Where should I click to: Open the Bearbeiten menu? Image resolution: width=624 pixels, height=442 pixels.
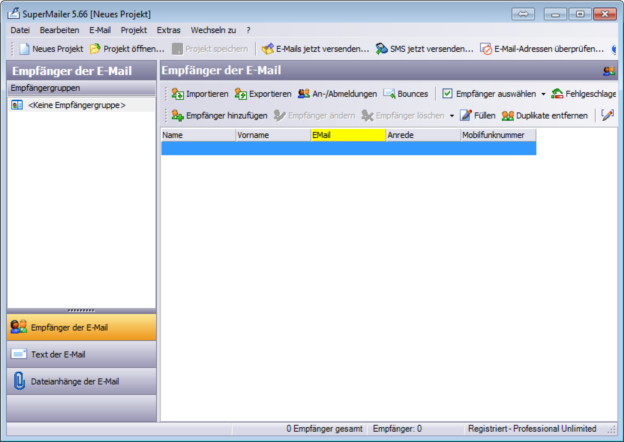pyautogui.click(x=59, y=30)
